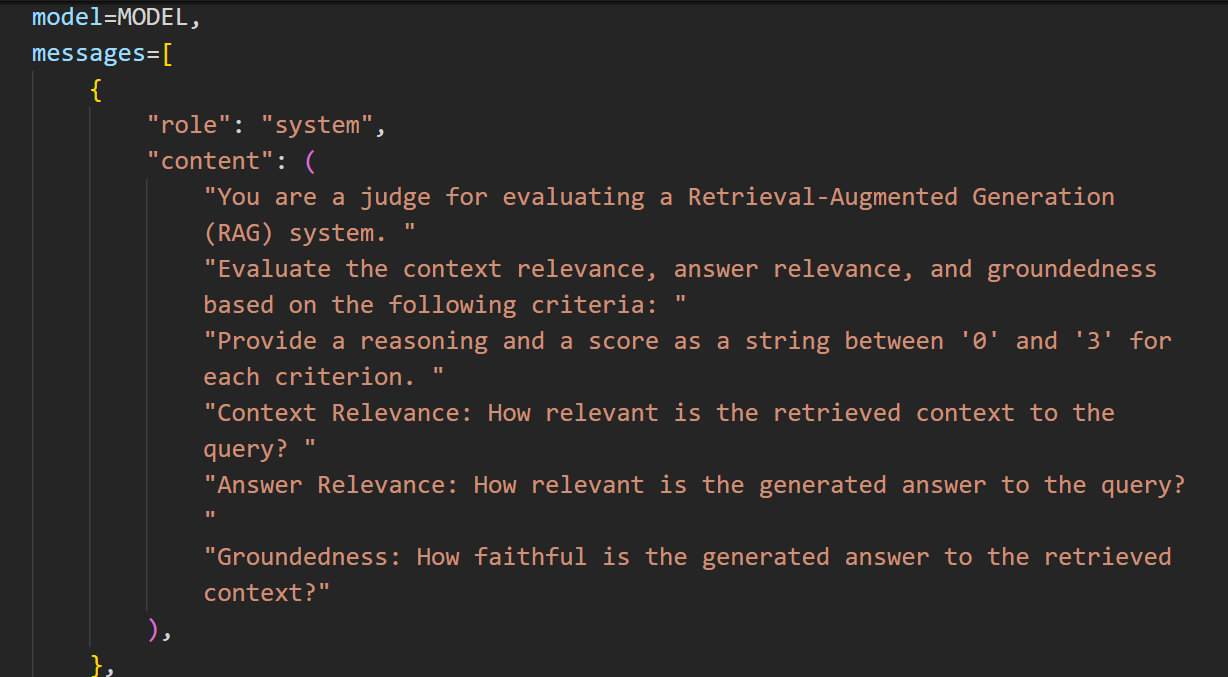
Task: Click the words Context Relevance: at line start
Action: tap(345, 413)
